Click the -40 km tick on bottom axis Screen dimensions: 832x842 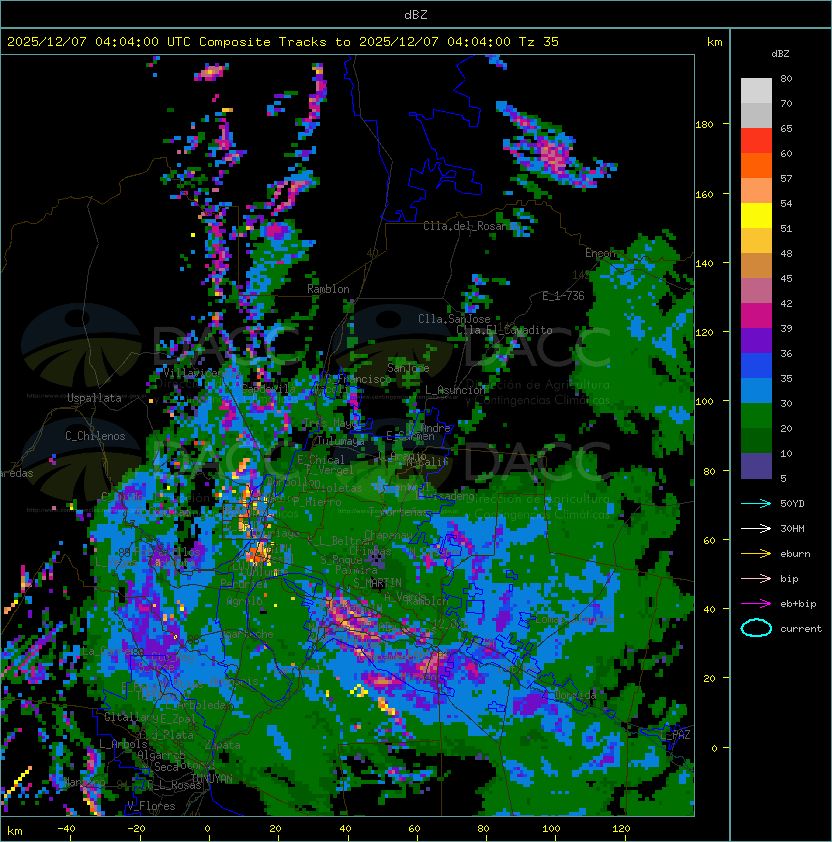(66, 829)
